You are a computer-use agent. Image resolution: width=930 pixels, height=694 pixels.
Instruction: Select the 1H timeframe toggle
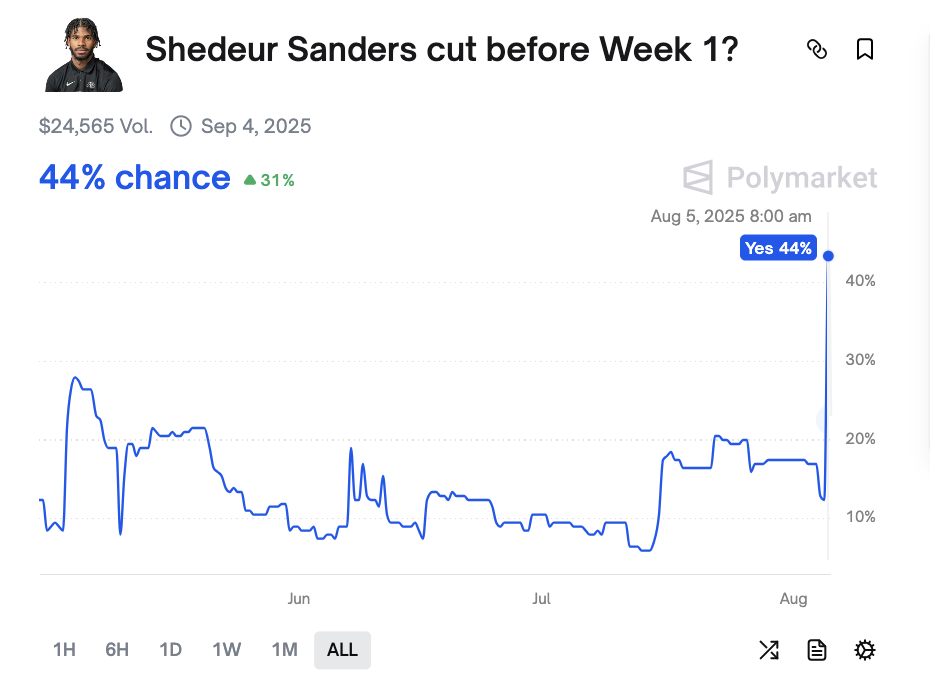64,650
